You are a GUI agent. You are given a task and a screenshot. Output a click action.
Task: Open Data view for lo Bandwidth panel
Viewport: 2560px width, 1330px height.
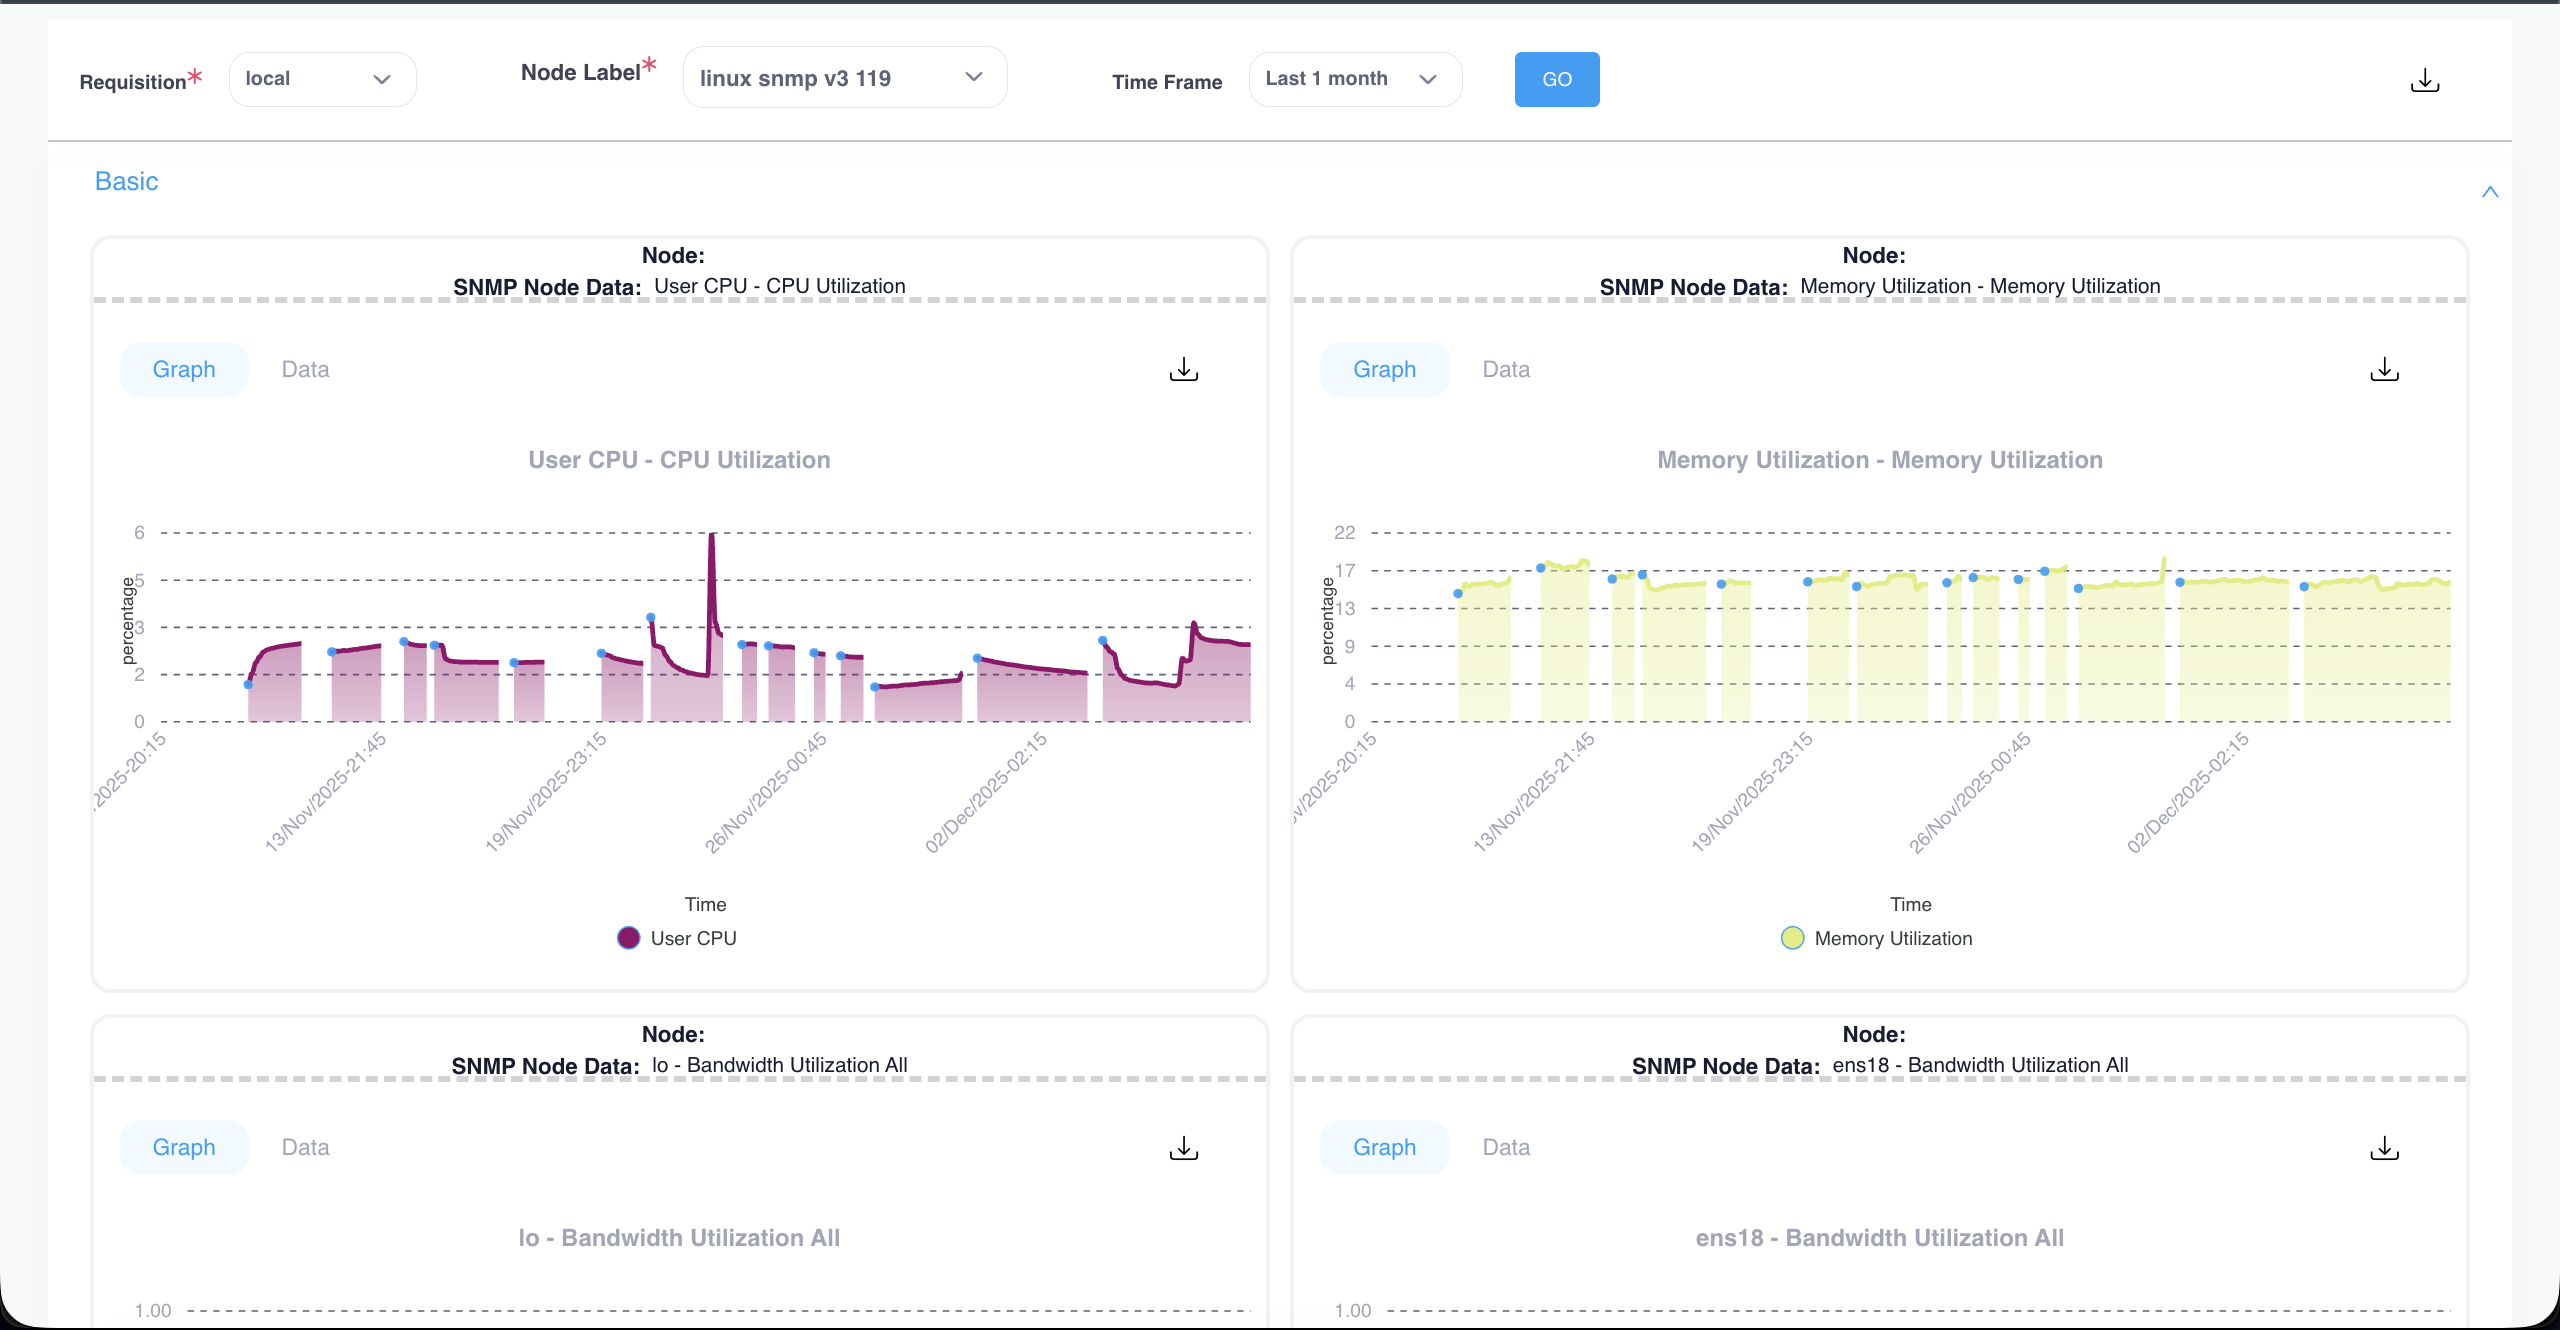304,1147
